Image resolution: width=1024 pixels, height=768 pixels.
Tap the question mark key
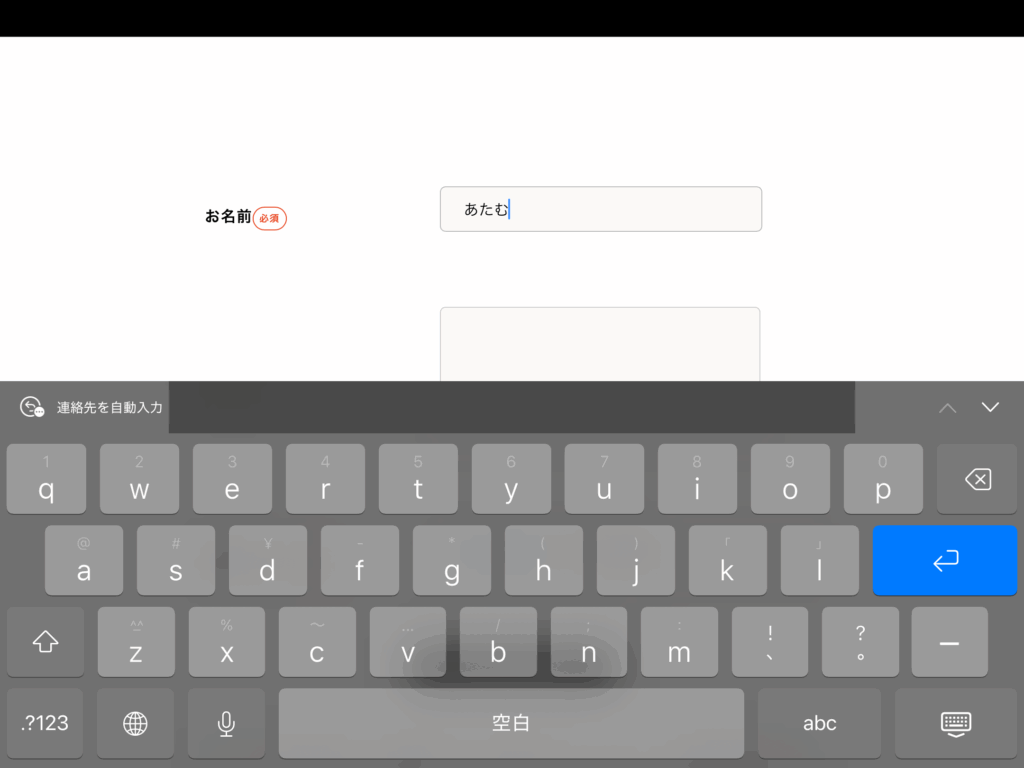click(x=860, y=643)
